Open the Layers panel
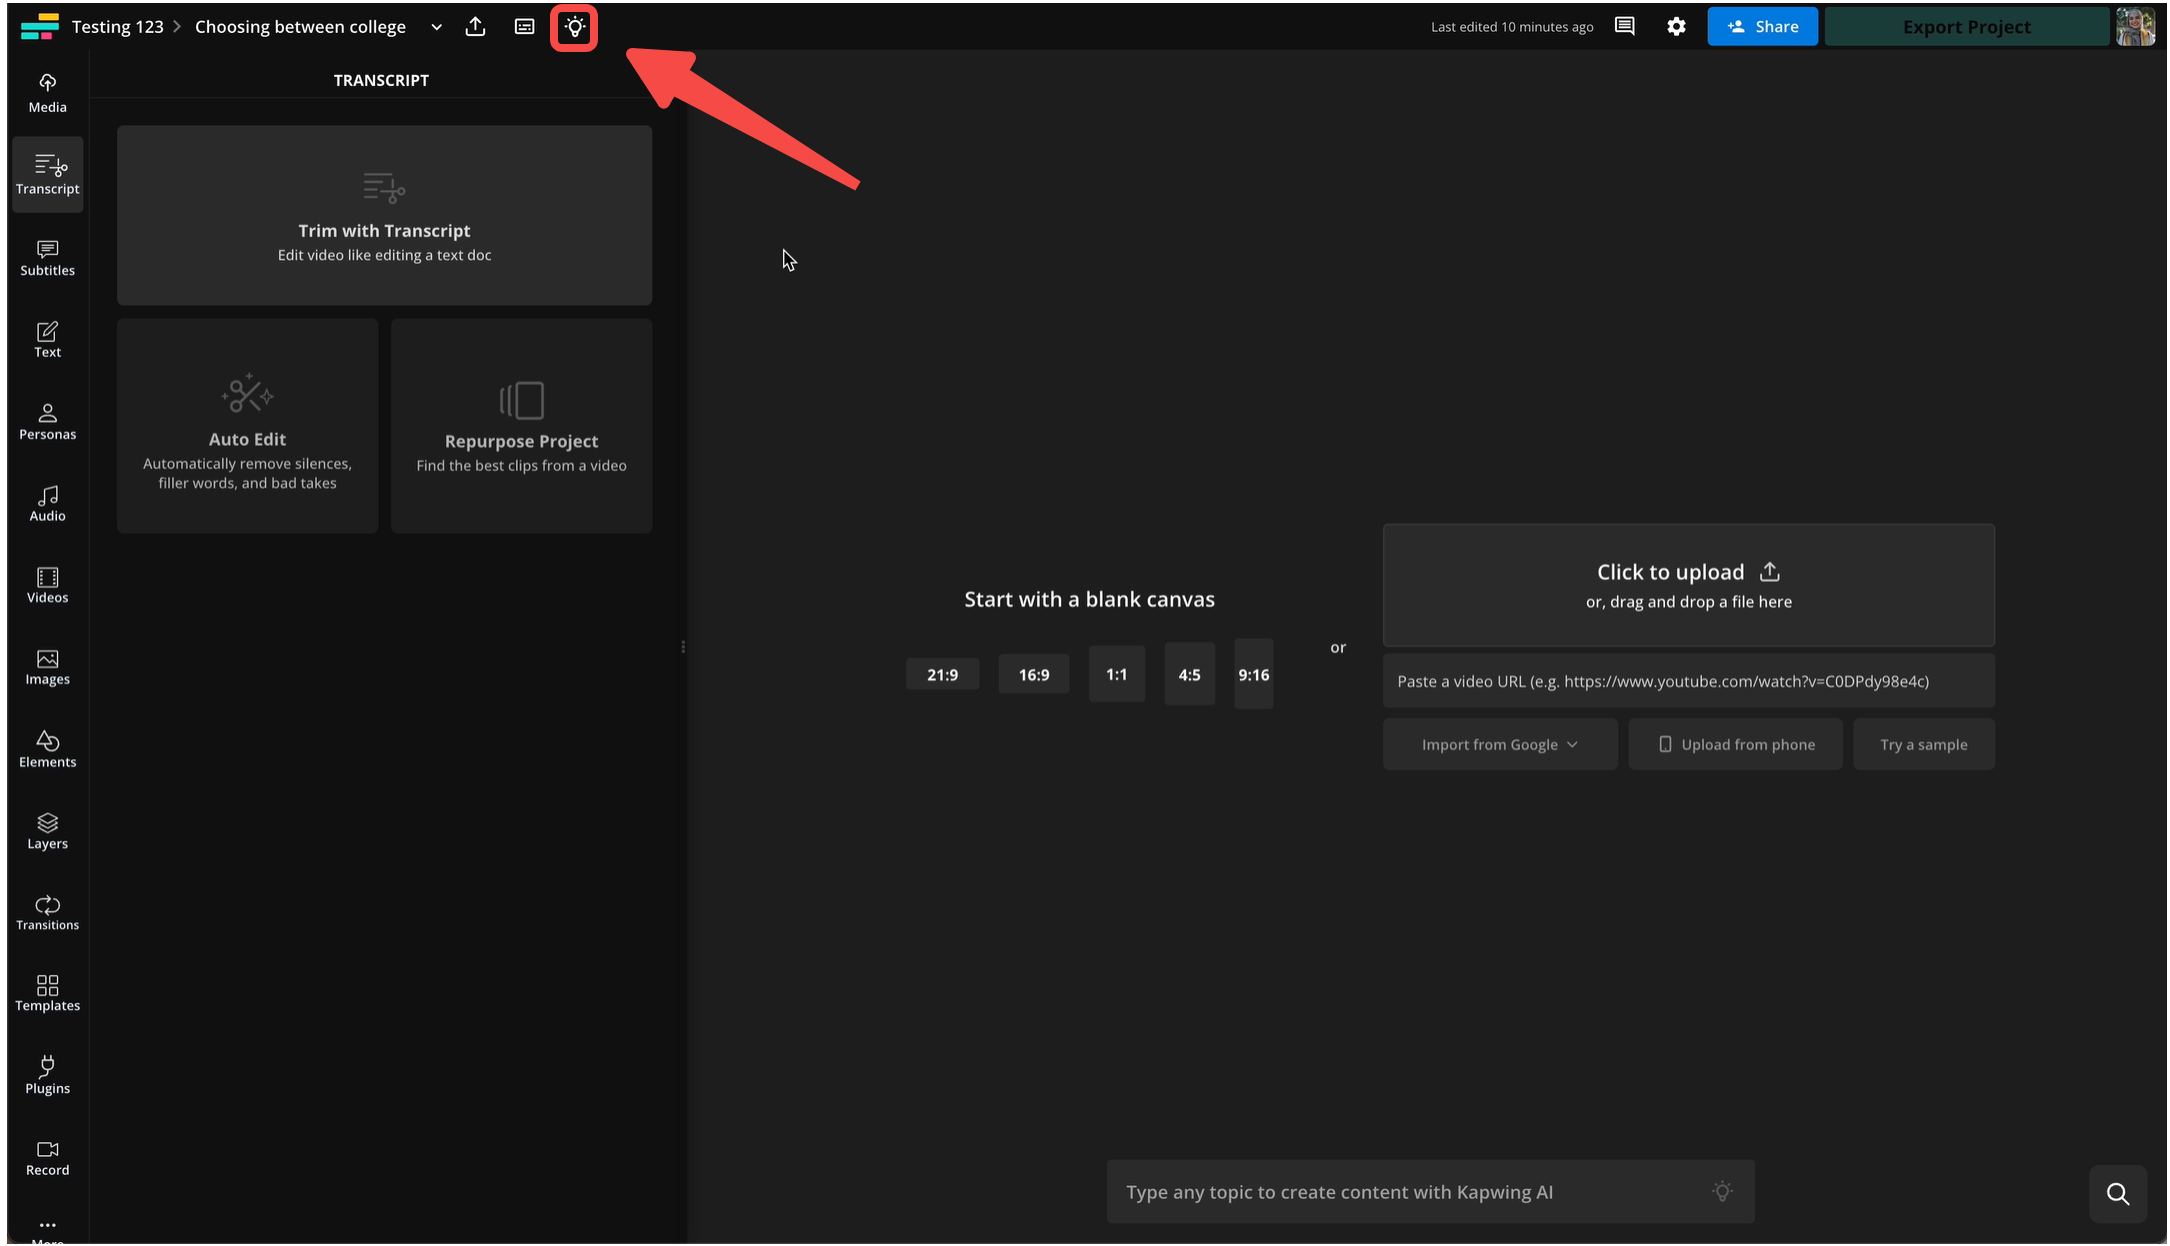This screenshot has height=1246, width=2170. tap(47, 830)
